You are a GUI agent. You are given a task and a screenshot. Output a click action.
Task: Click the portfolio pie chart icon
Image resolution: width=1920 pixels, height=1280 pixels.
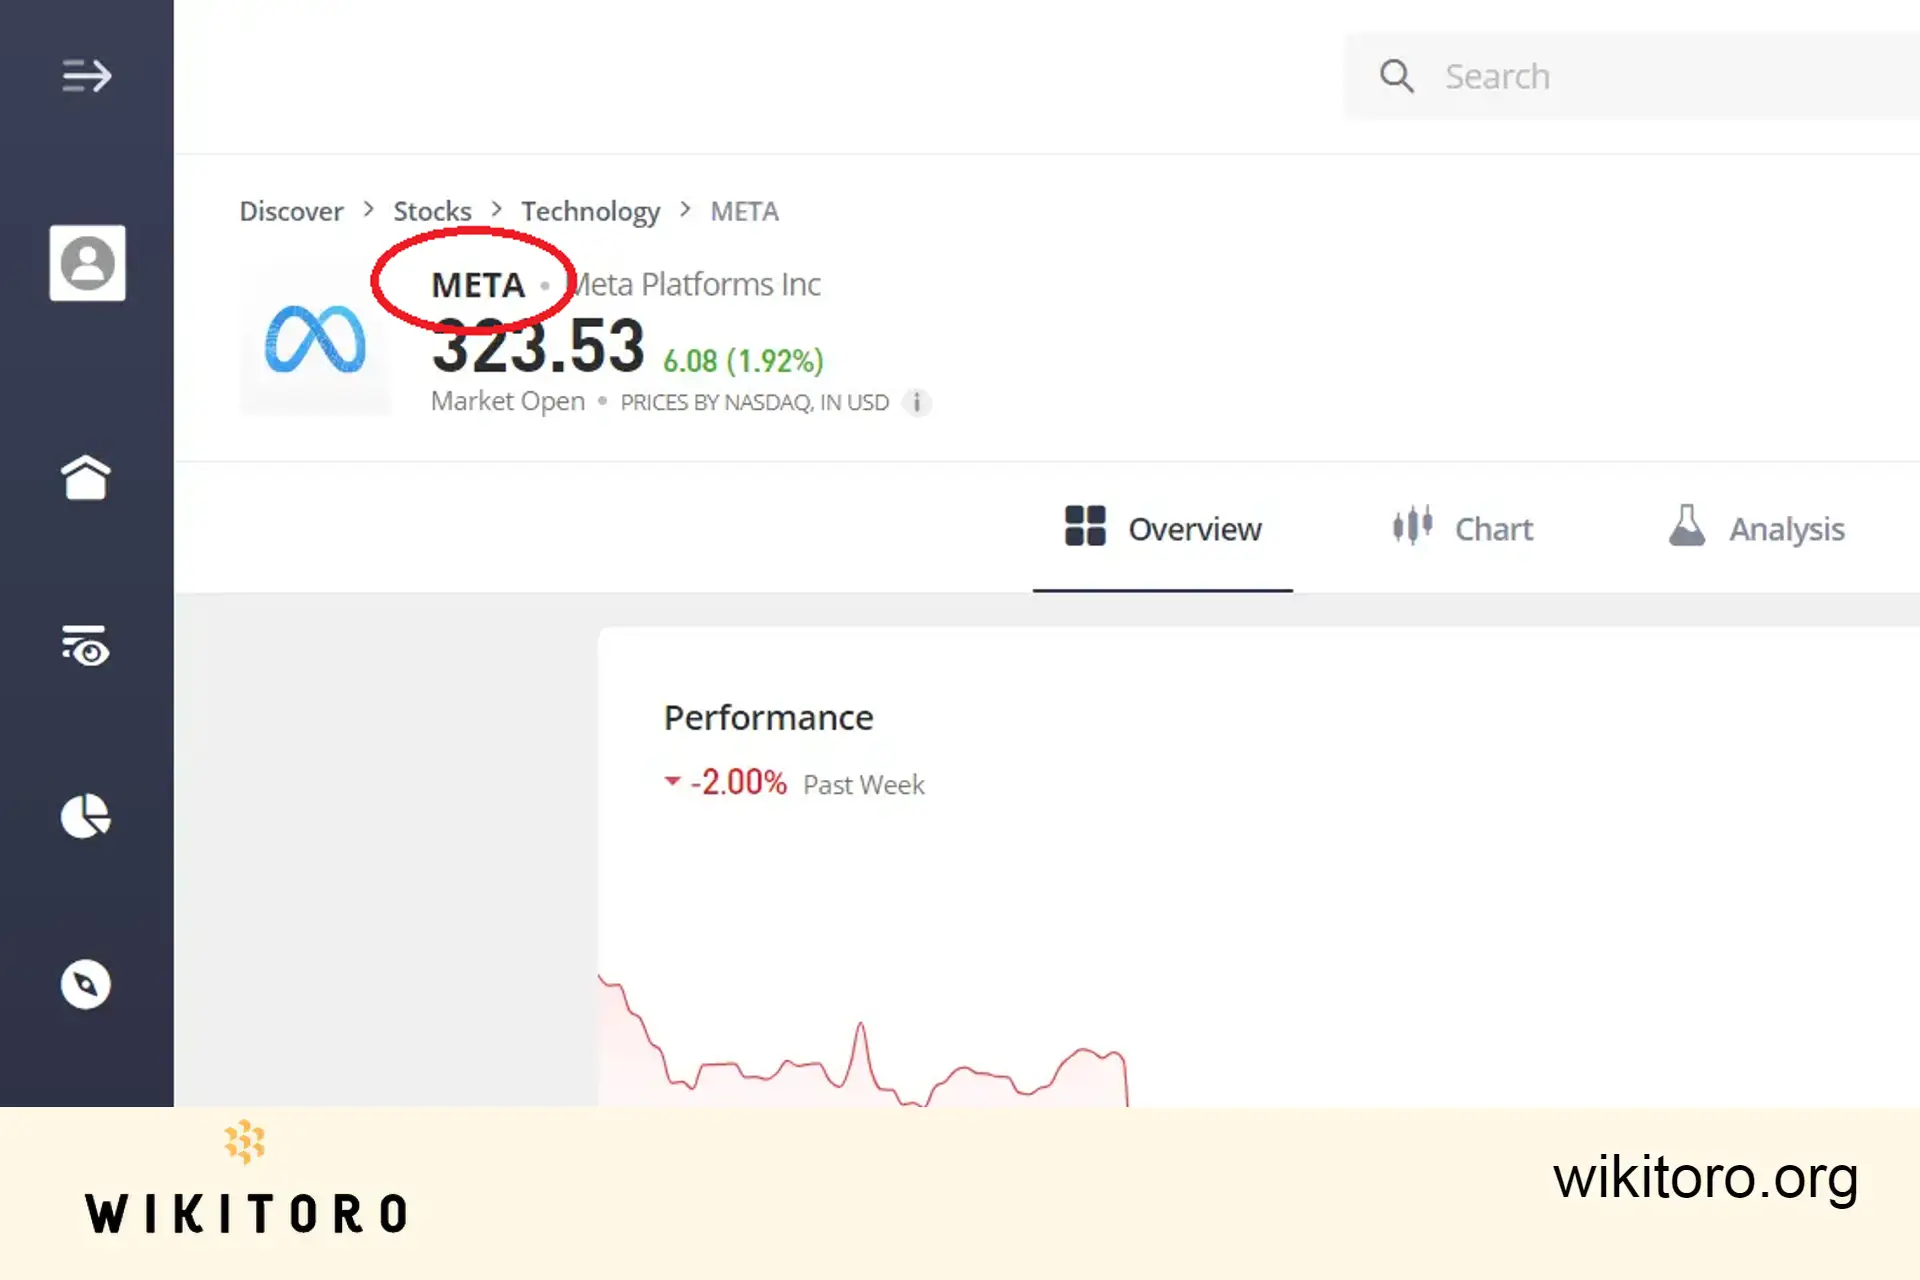click(x=84, y=817)
